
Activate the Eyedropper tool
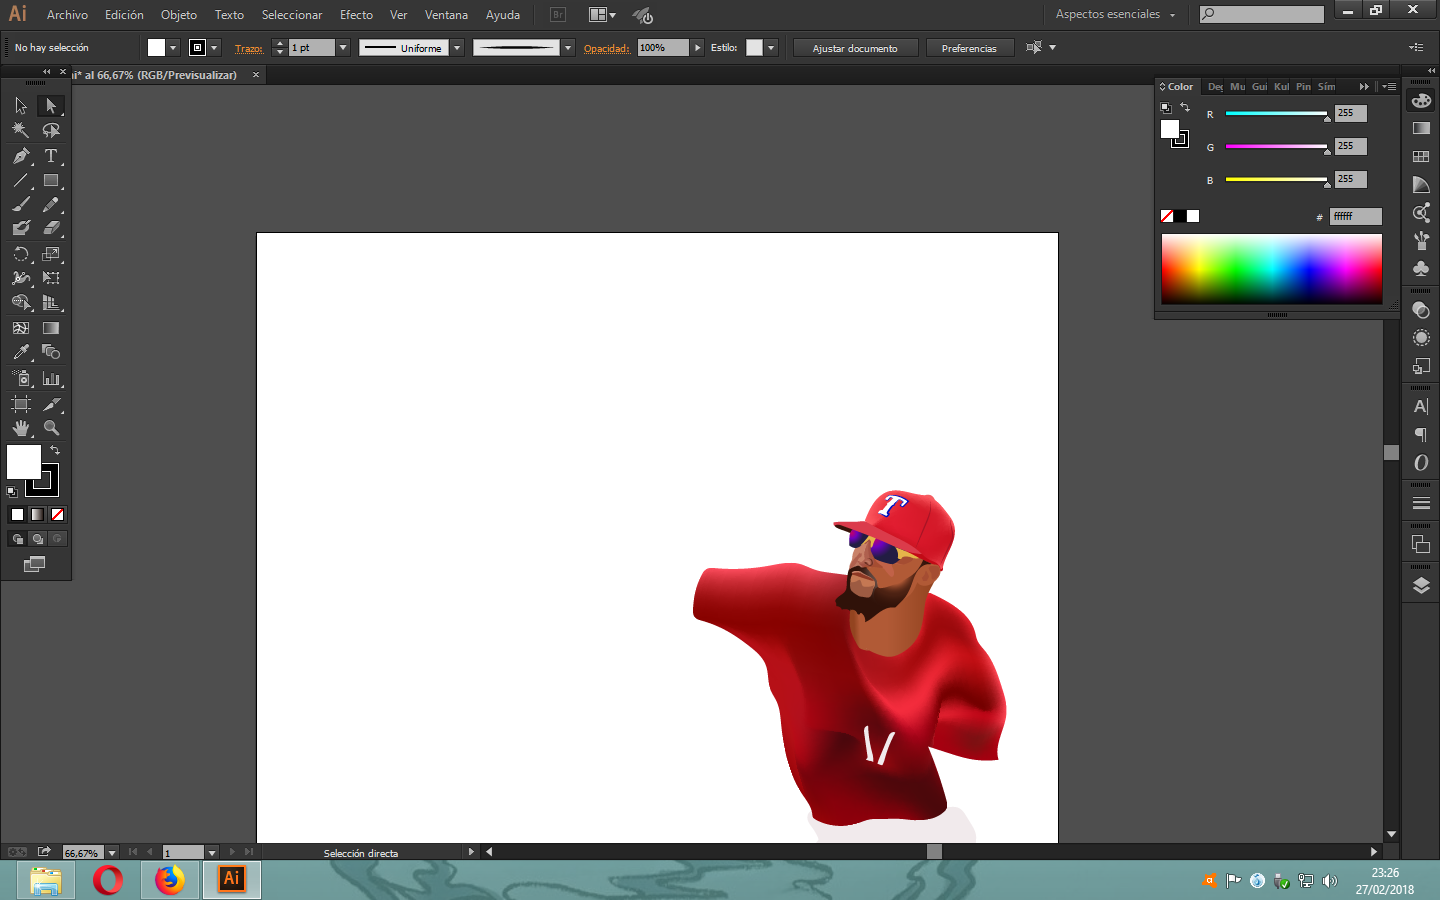pos(21,352)
